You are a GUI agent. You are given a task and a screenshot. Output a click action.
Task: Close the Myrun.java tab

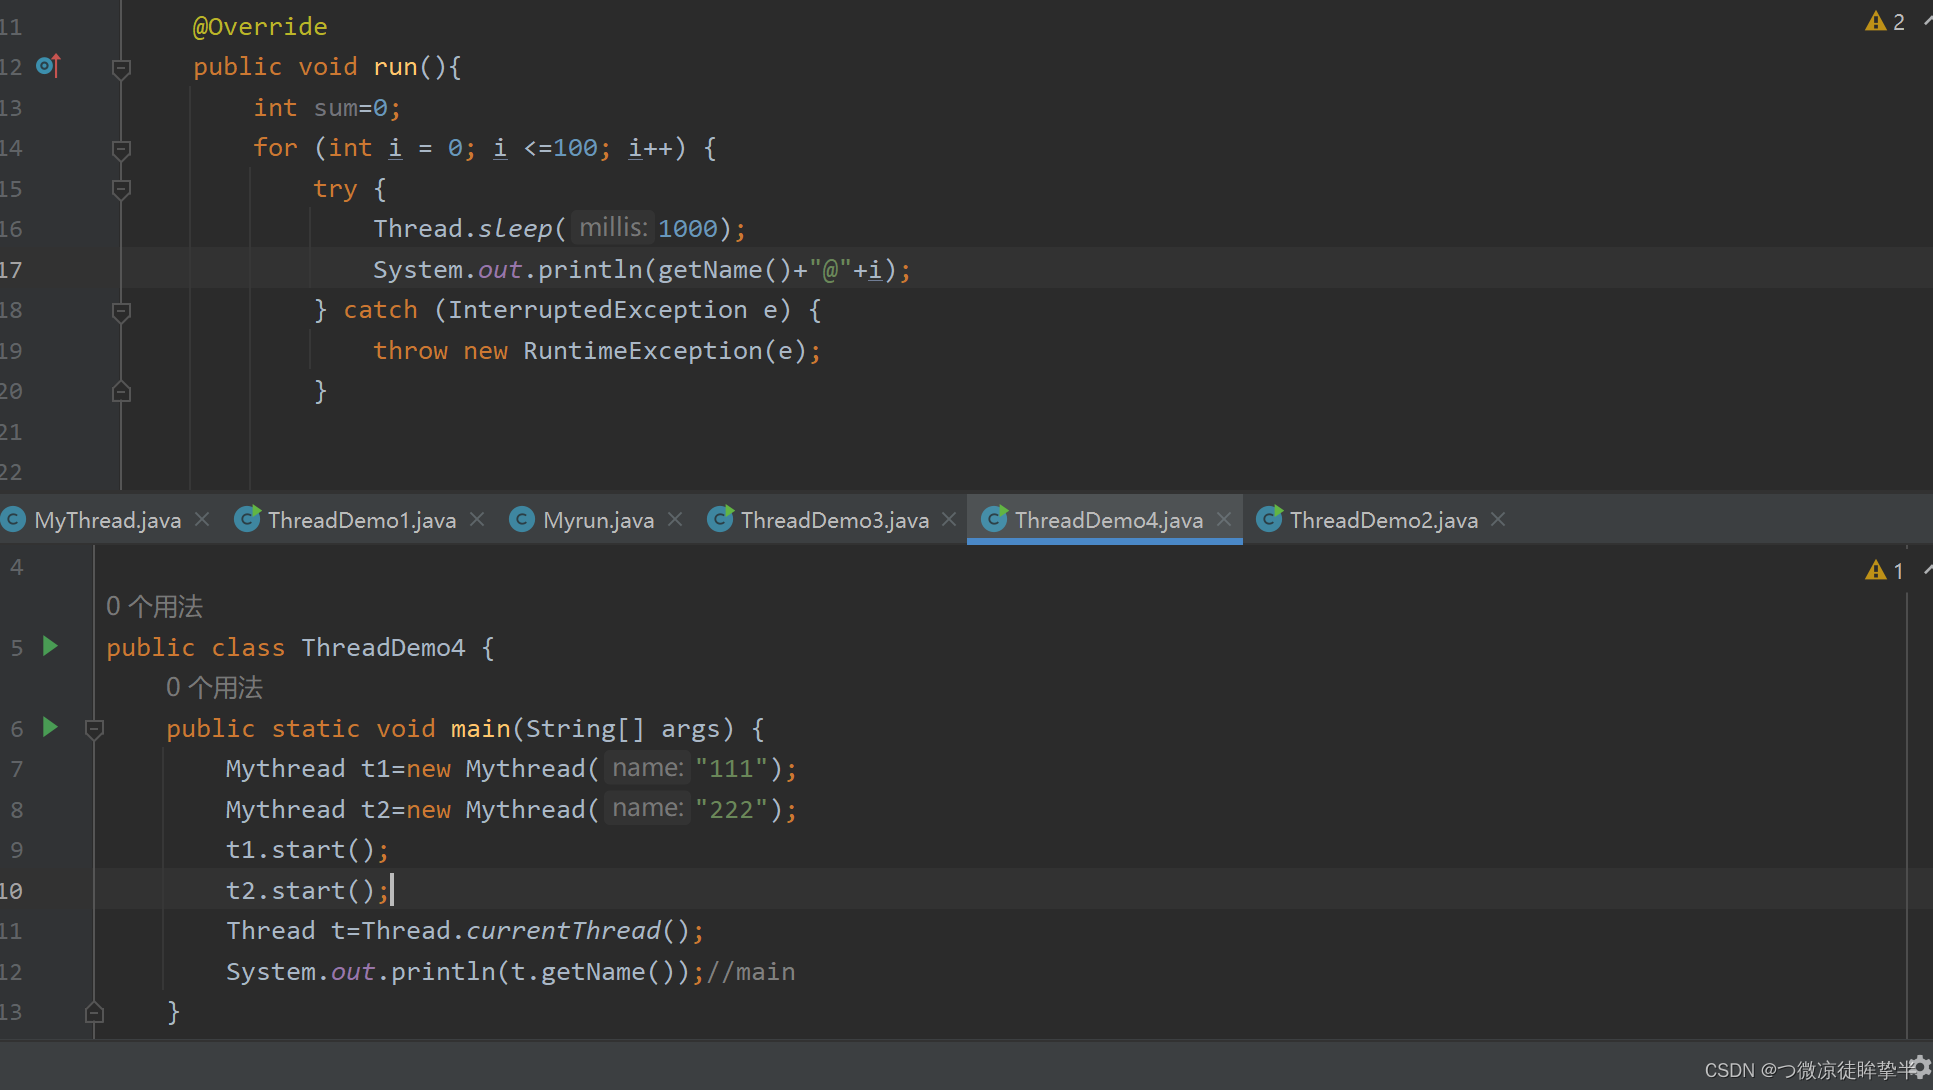coord(675,519)
